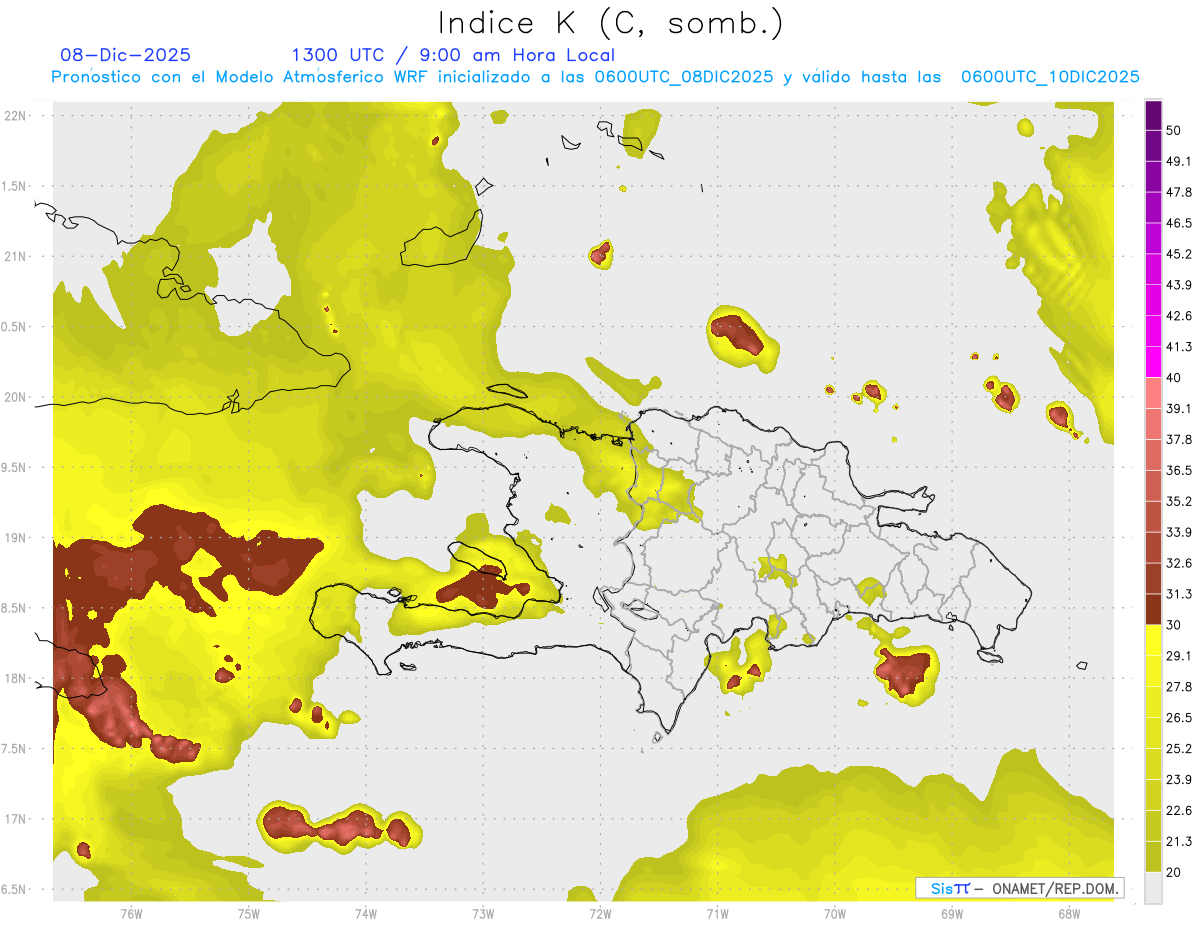Click the '76W' longitude axis label
Screen dimensions: 1200x927
pos(131,913)
